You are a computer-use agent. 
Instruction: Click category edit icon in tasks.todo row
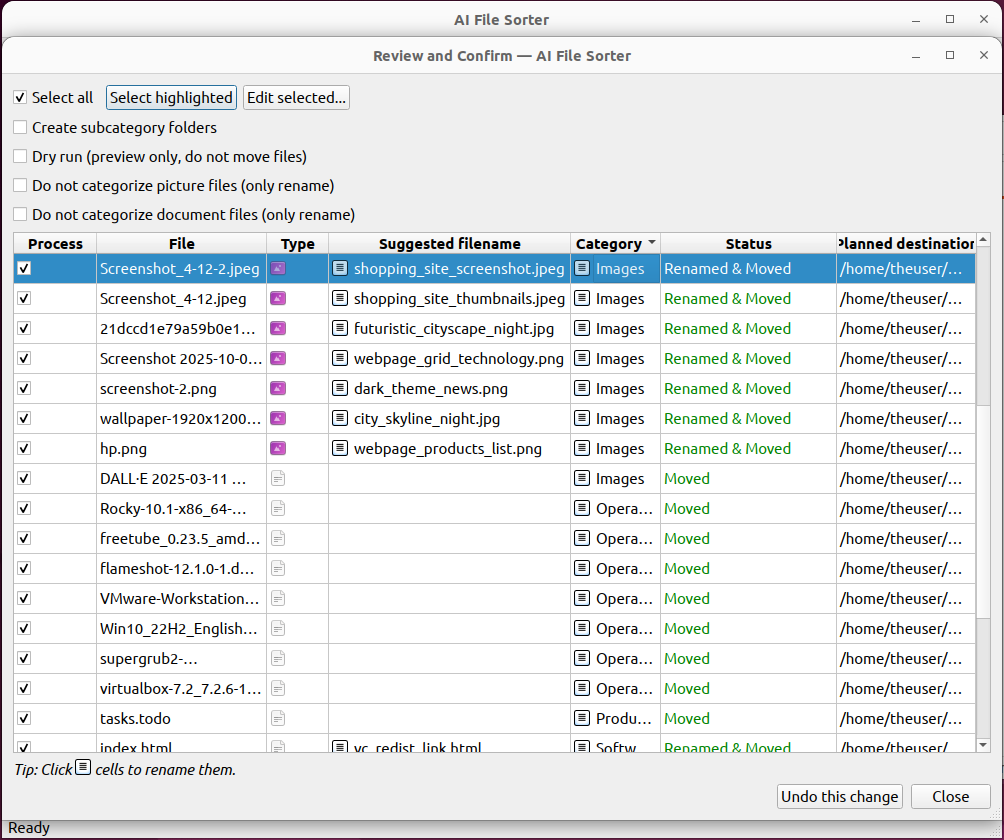click(582, 718)
